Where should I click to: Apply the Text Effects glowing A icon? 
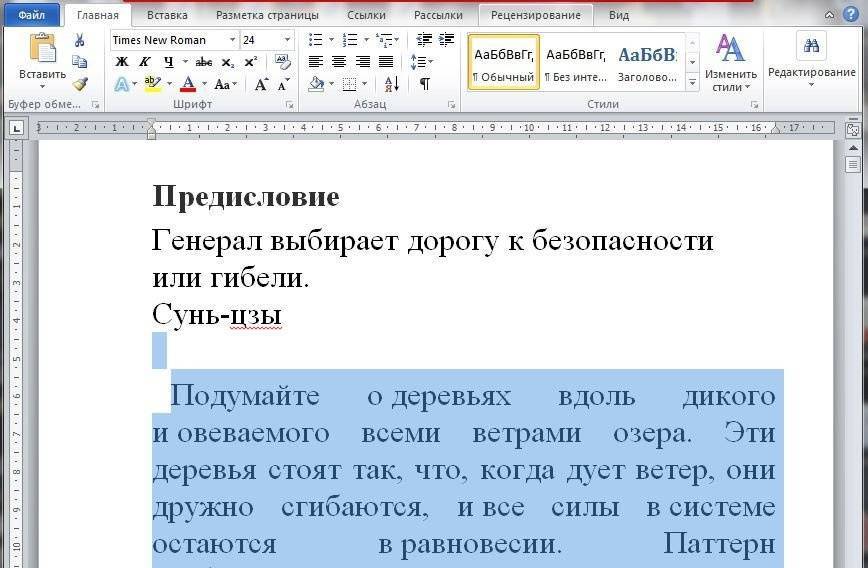(122, 85)
